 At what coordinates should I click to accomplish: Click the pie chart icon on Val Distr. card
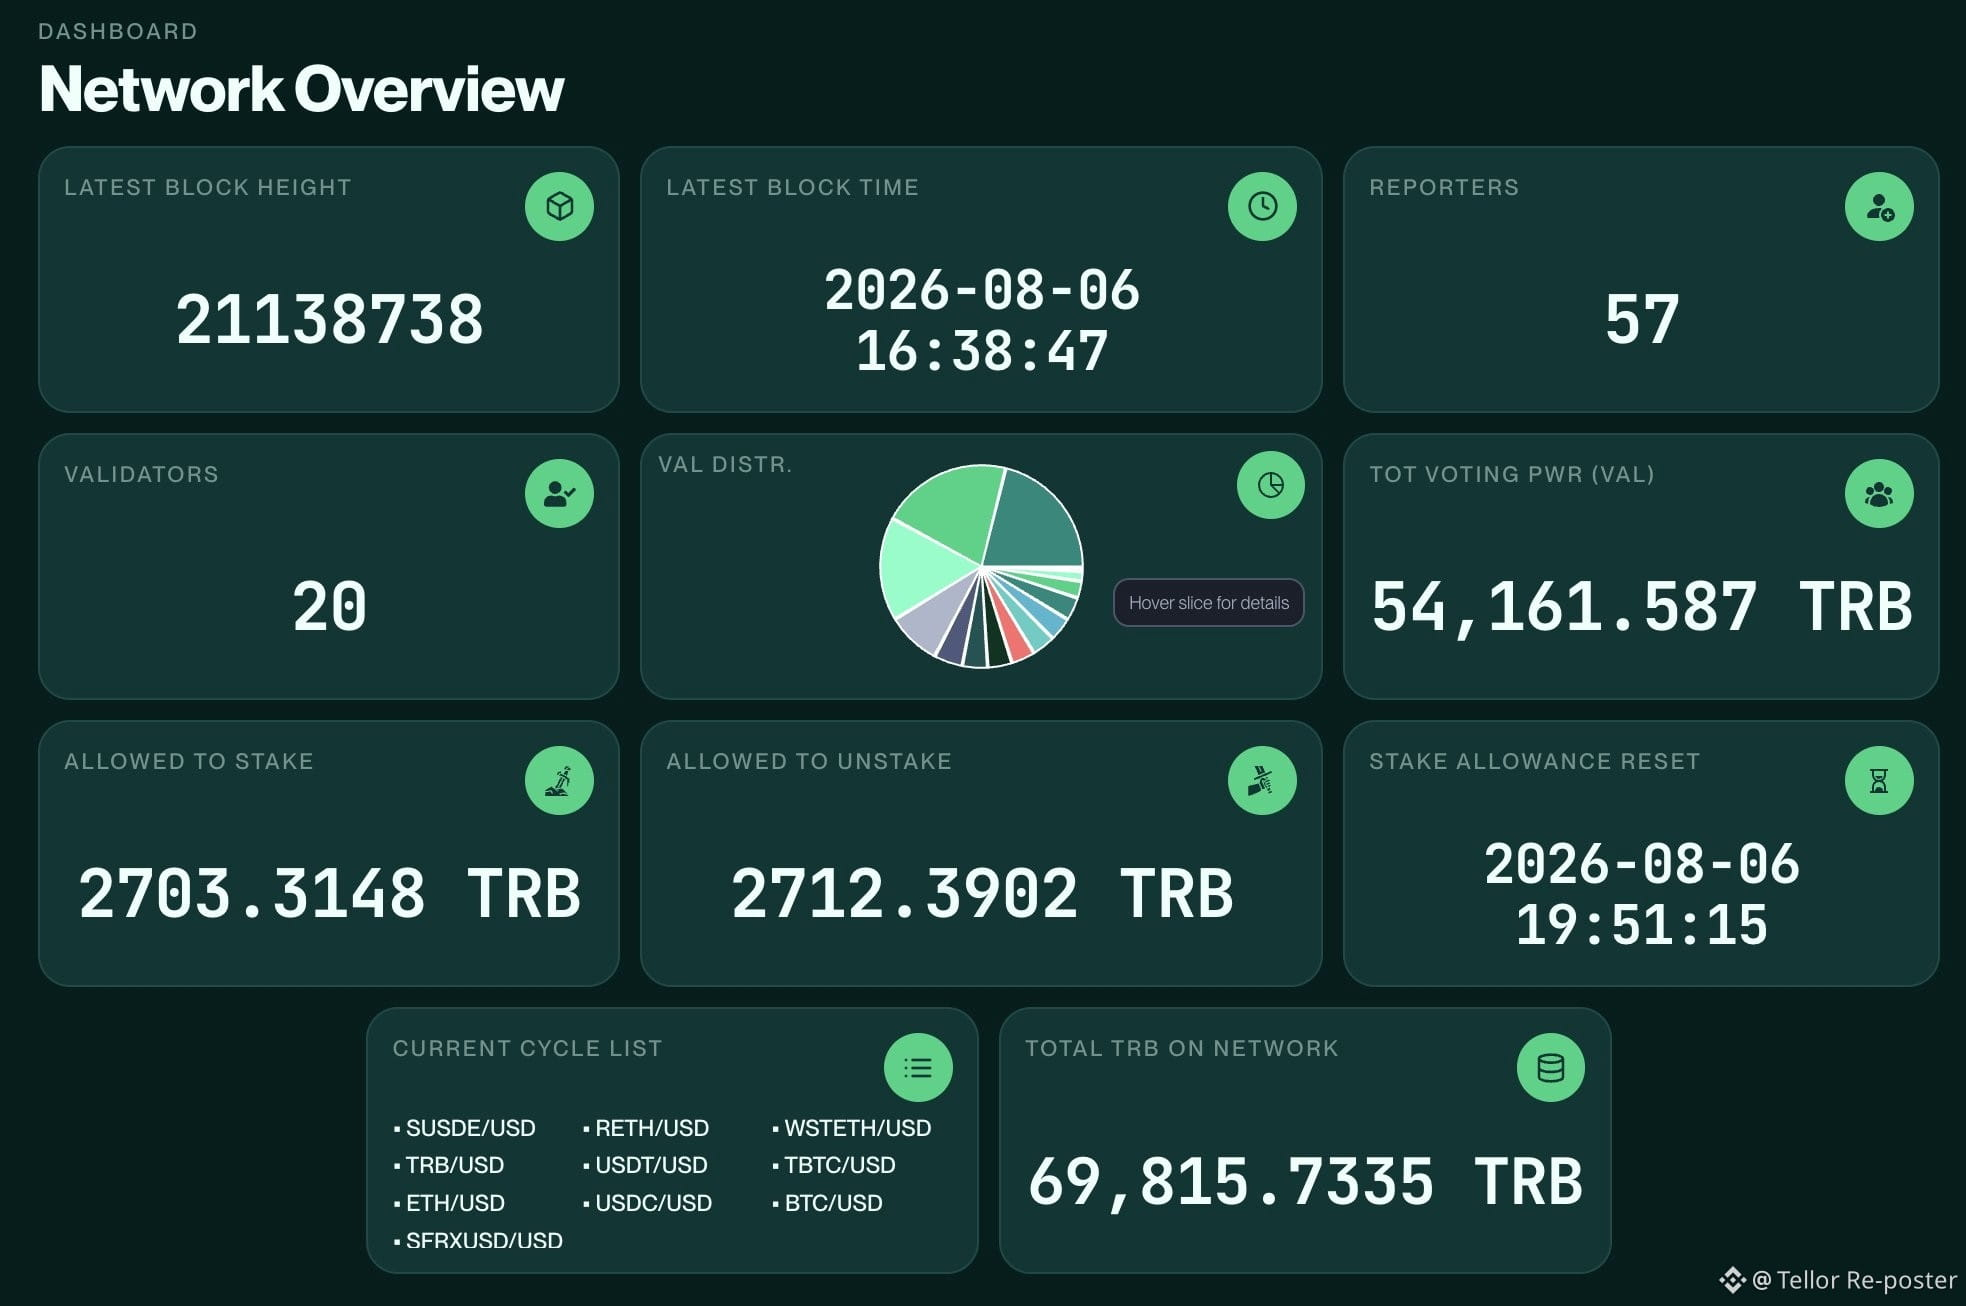(1270, 485)
